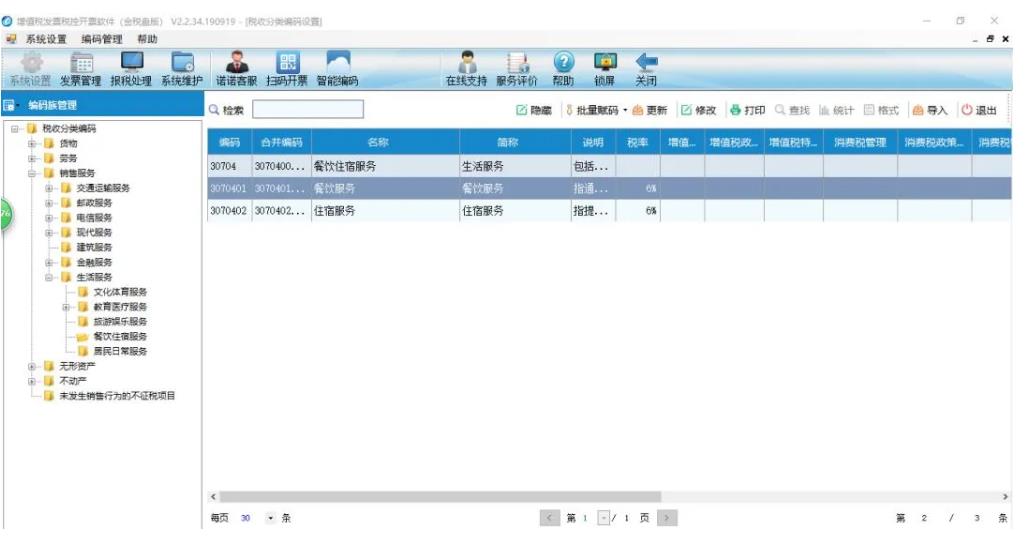Image resolution: width=1033 pixels, height=537 pixels.
Task: Sort by 编码 column header
Action: (x=229, y=142)
